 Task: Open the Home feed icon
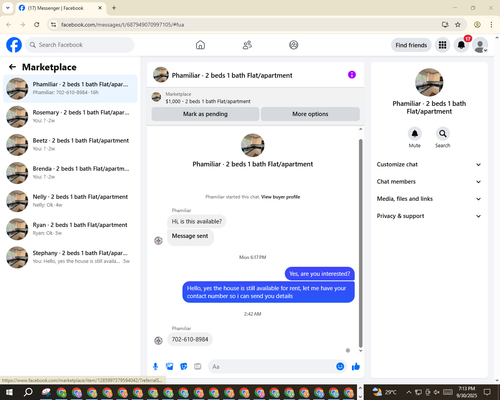(200, 45)
